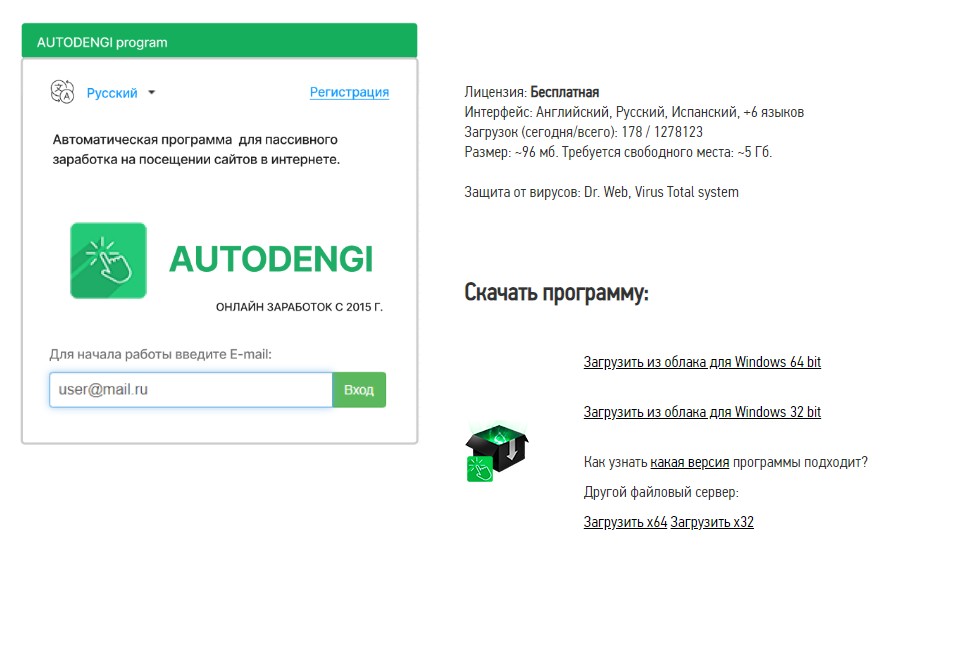Image resolution: width=954 pixels, height=645 pixels.
Task: Click small green hand badge on box
Action: (480, 469)
